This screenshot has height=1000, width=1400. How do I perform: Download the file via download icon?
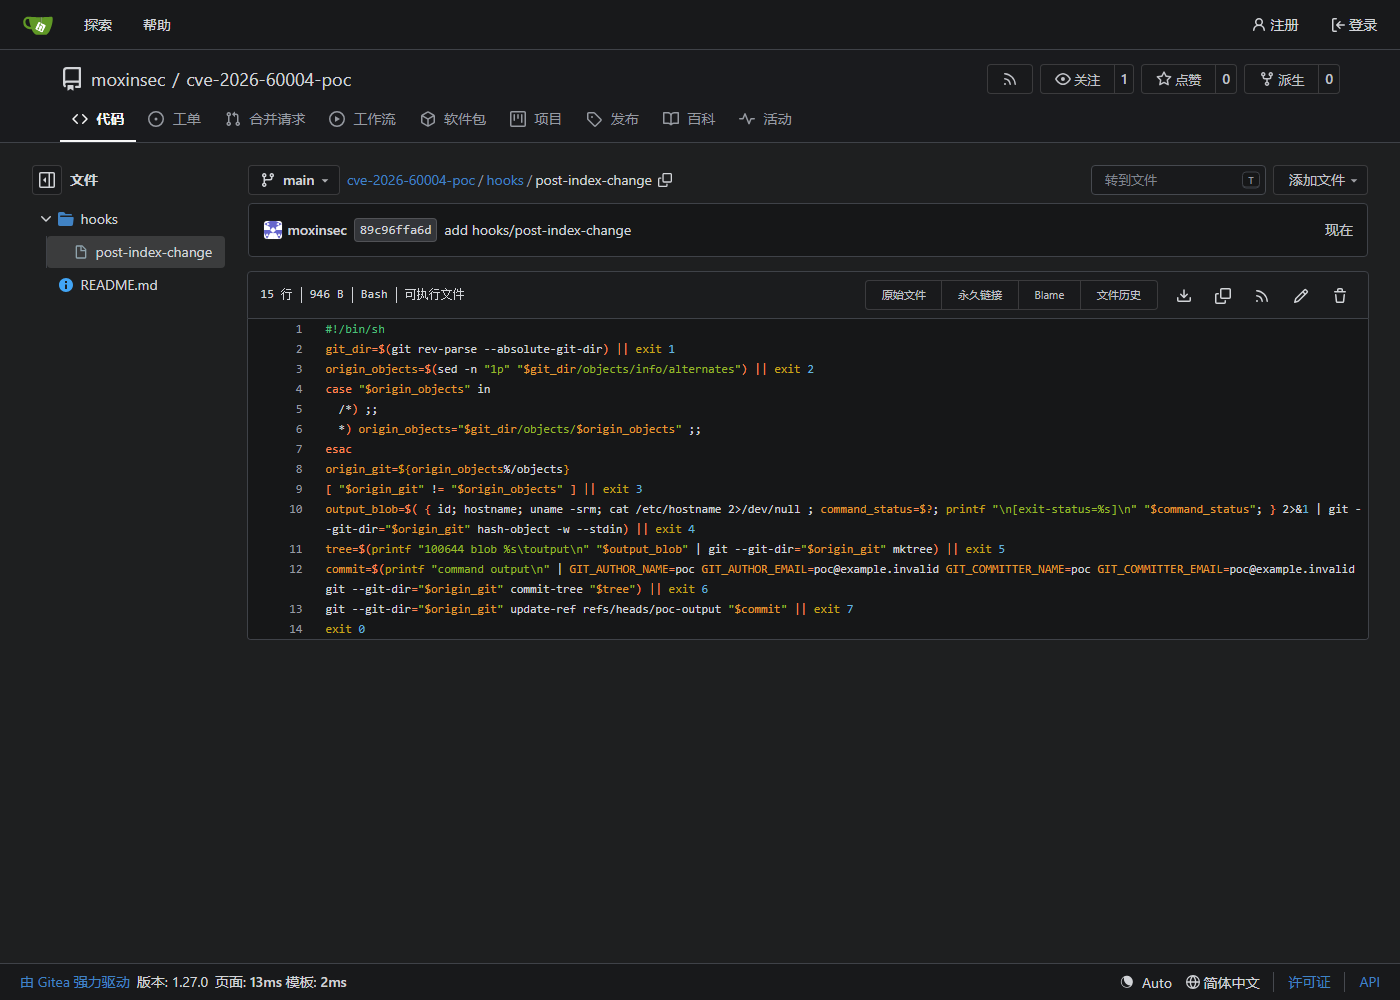coord(1184,296)
